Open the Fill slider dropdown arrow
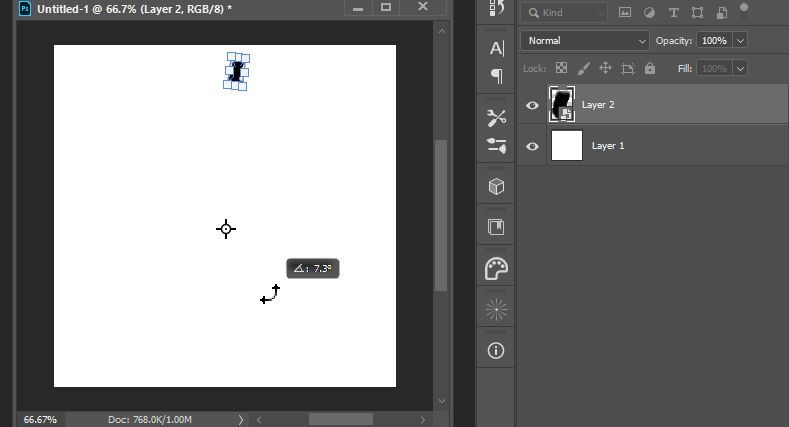 pos(740,68)
